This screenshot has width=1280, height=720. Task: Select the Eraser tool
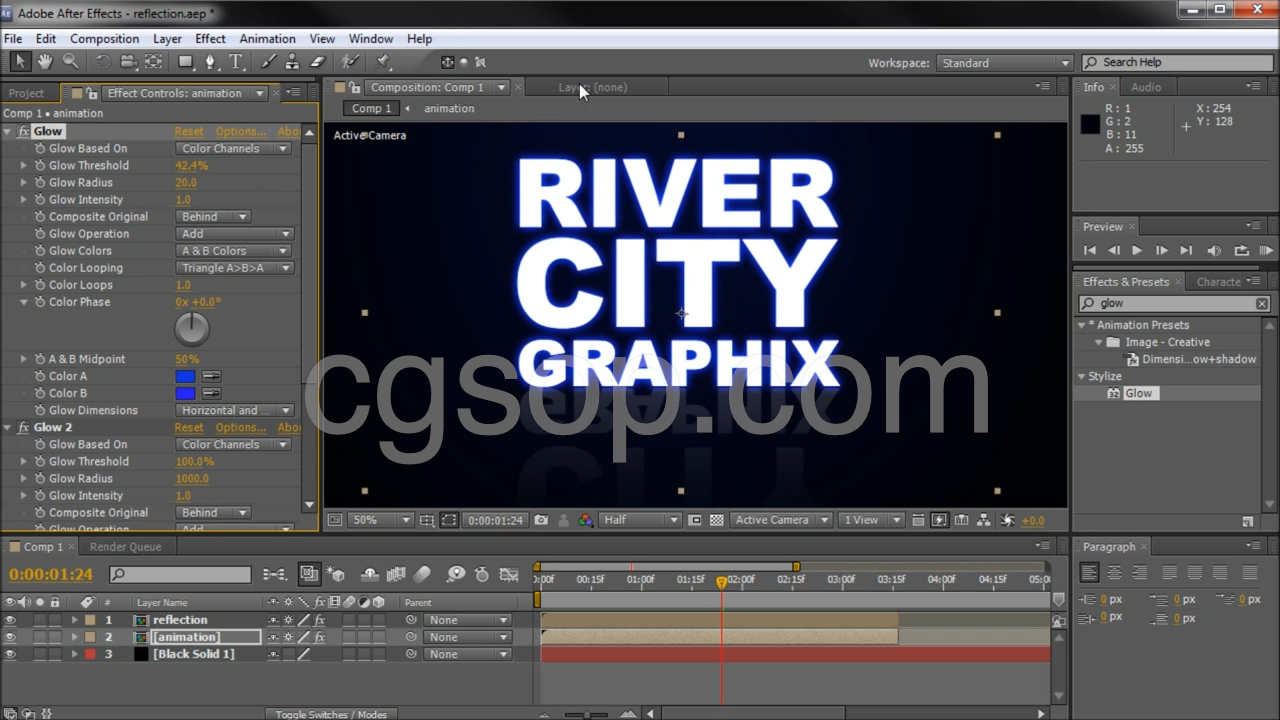[x=318, y=62]
